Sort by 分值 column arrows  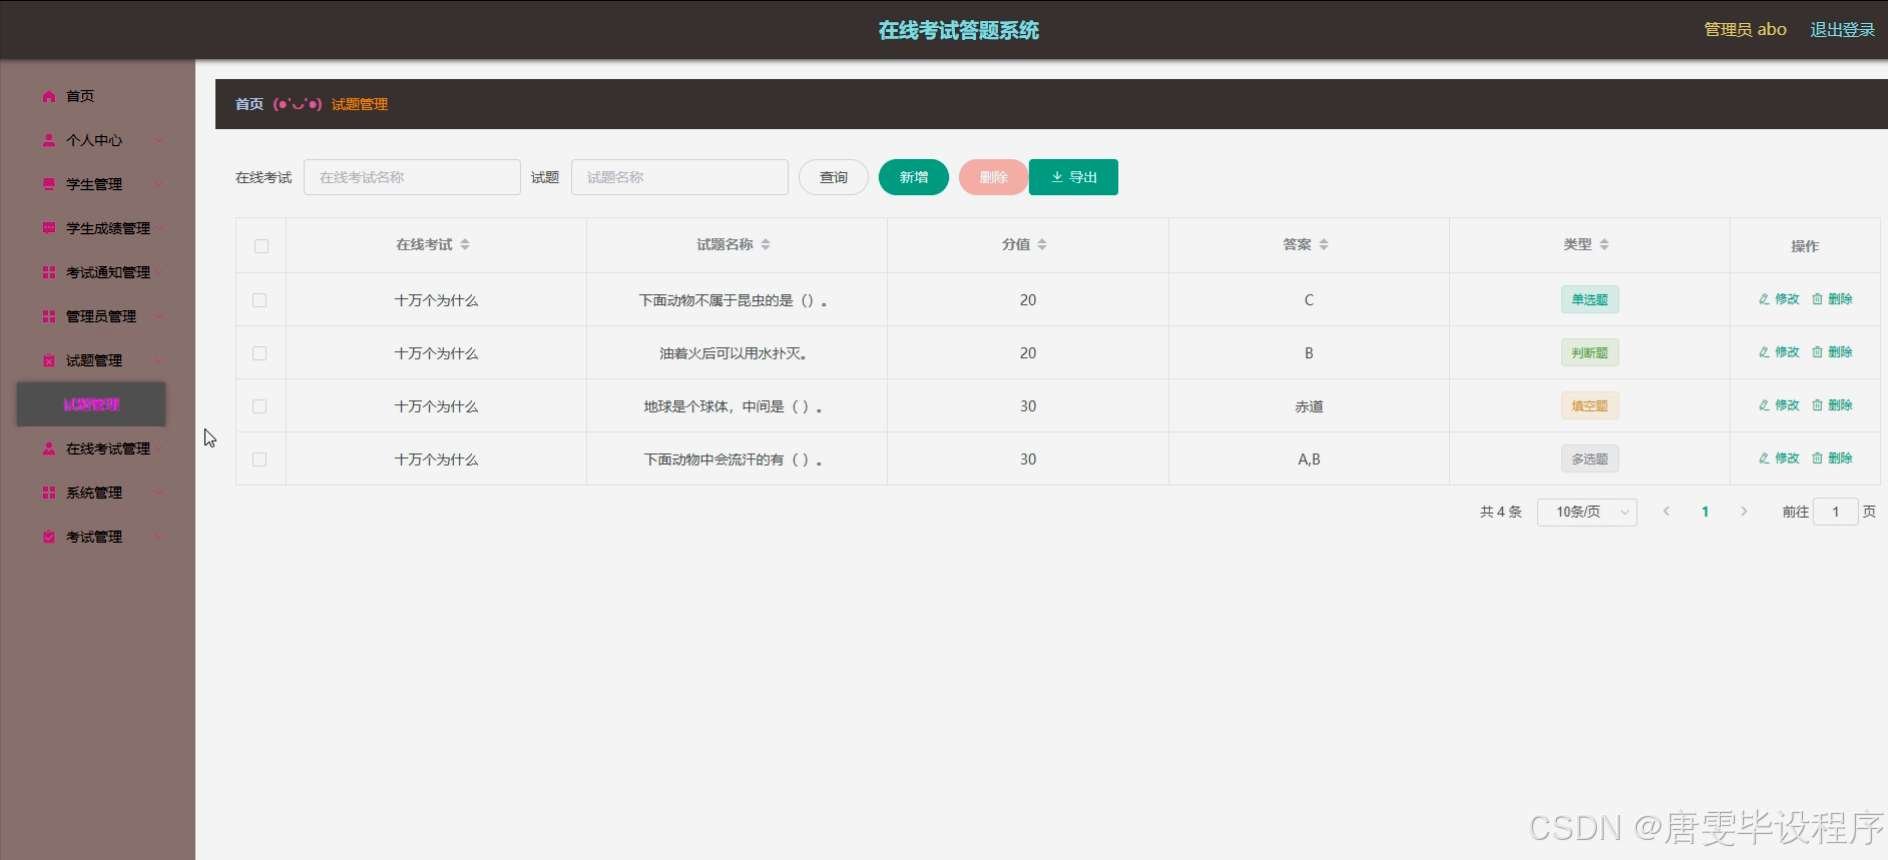(x=1042, y=244)
